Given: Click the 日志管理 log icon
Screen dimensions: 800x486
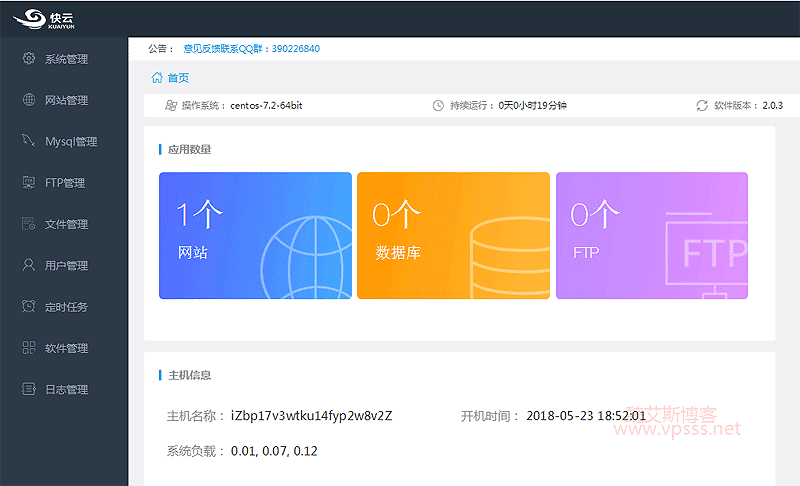Looking at the screenshot, I should click(x=29, y=389).
